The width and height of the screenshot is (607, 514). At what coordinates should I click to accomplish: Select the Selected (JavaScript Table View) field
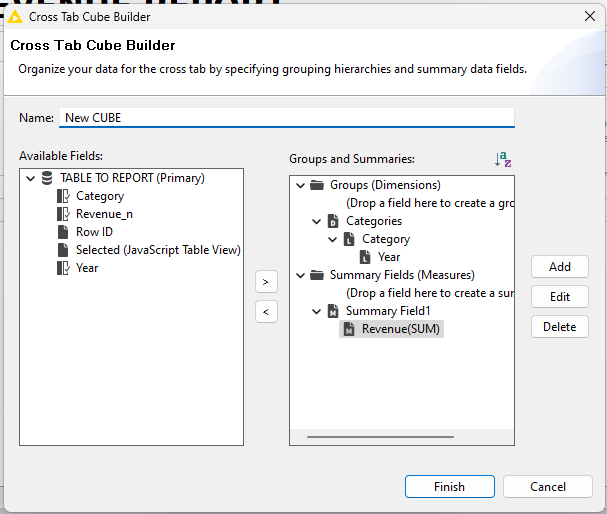[x=158, y=250]
